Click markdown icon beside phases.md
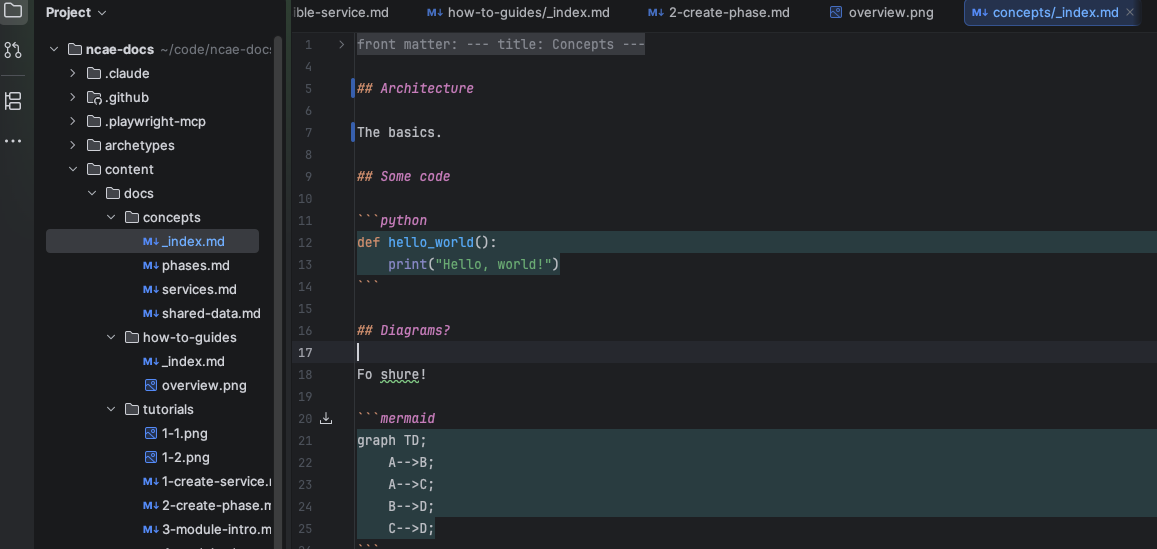The image size is (1157, 549). [x=151, y=266]
